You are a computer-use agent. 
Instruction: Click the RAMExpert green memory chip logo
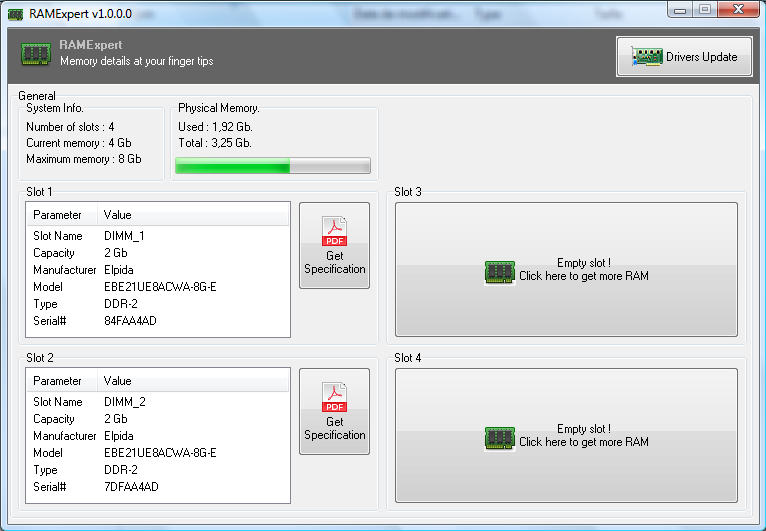pos(36,54)
